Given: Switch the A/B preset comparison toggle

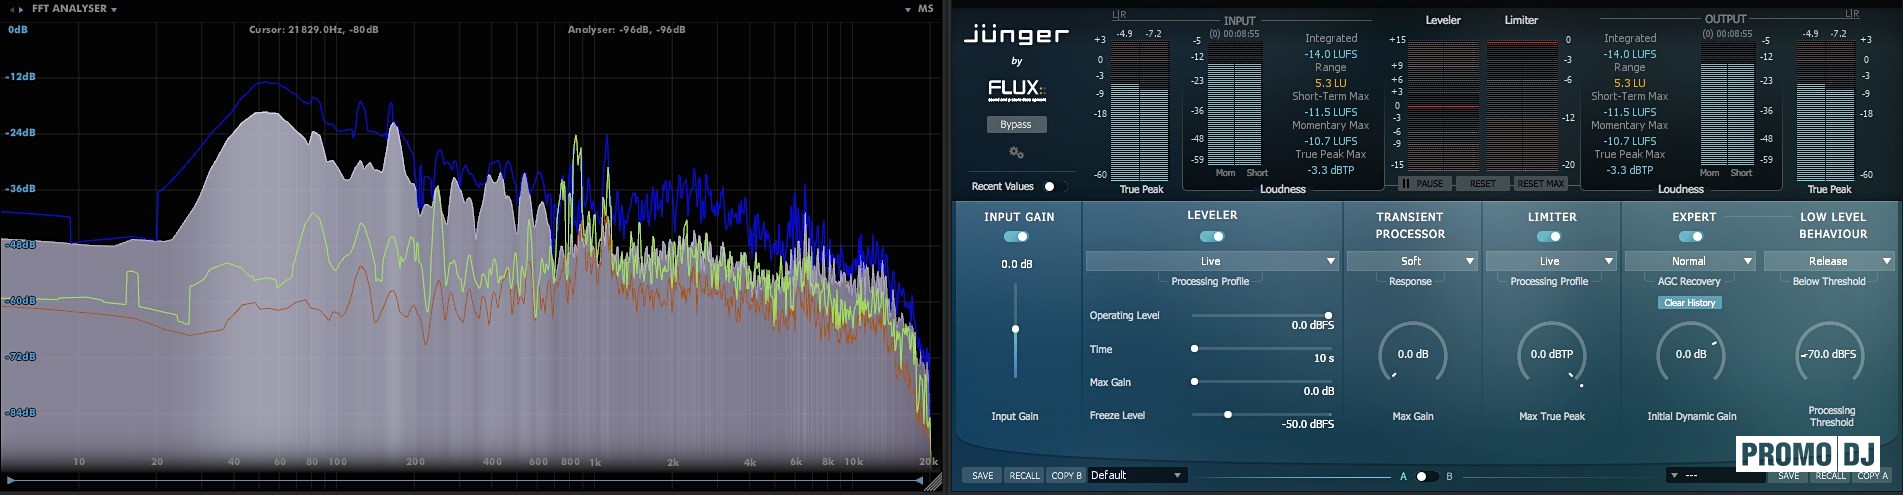Looking at the screenshot, I should coord(1425,477).
